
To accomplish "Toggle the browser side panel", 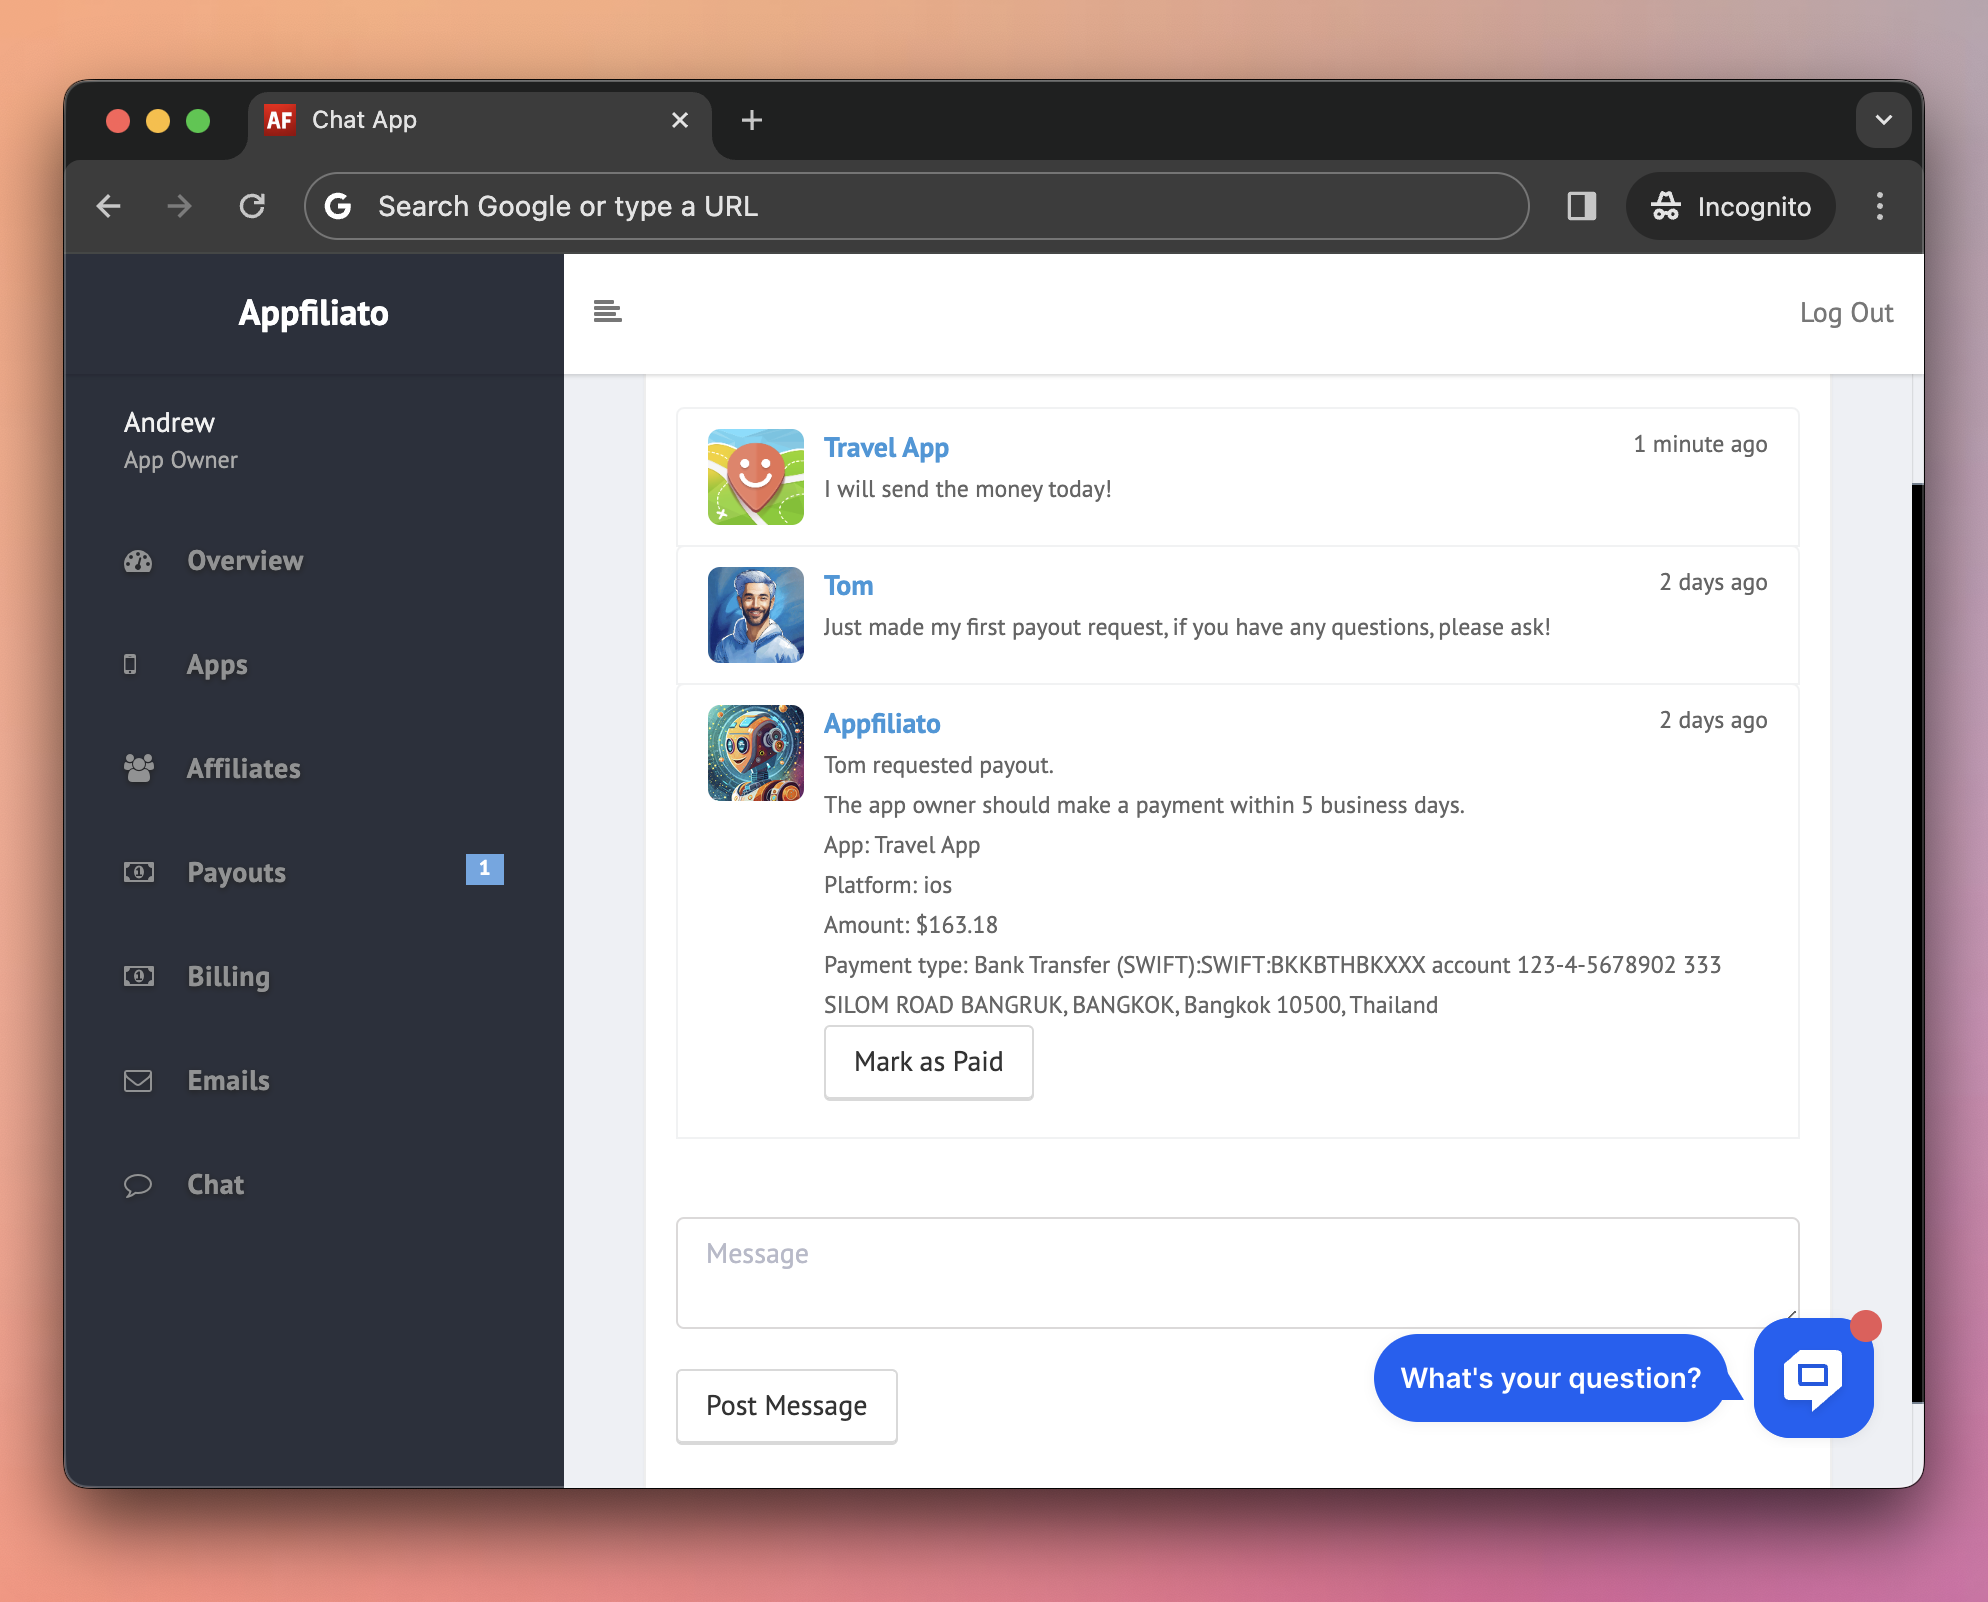I will tap(1581, 206).
